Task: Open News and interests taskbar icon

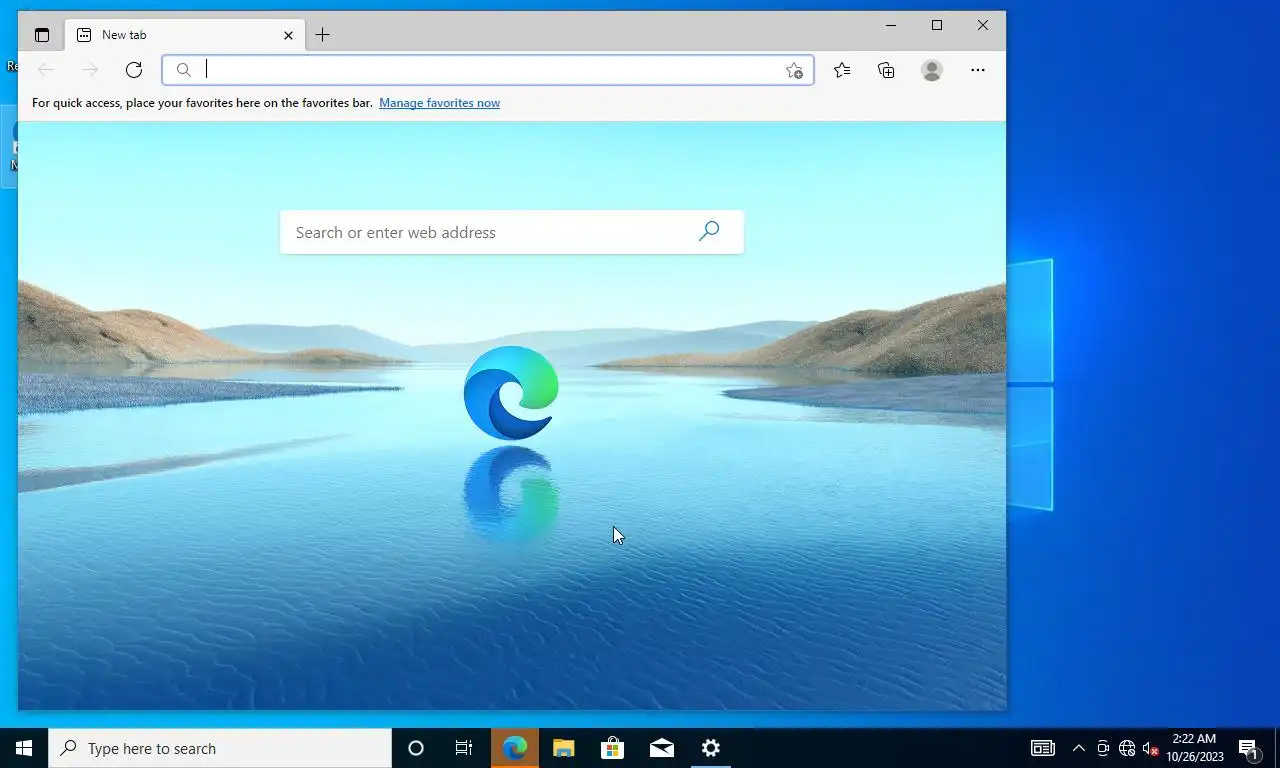Action: (x=1043, y=748)
